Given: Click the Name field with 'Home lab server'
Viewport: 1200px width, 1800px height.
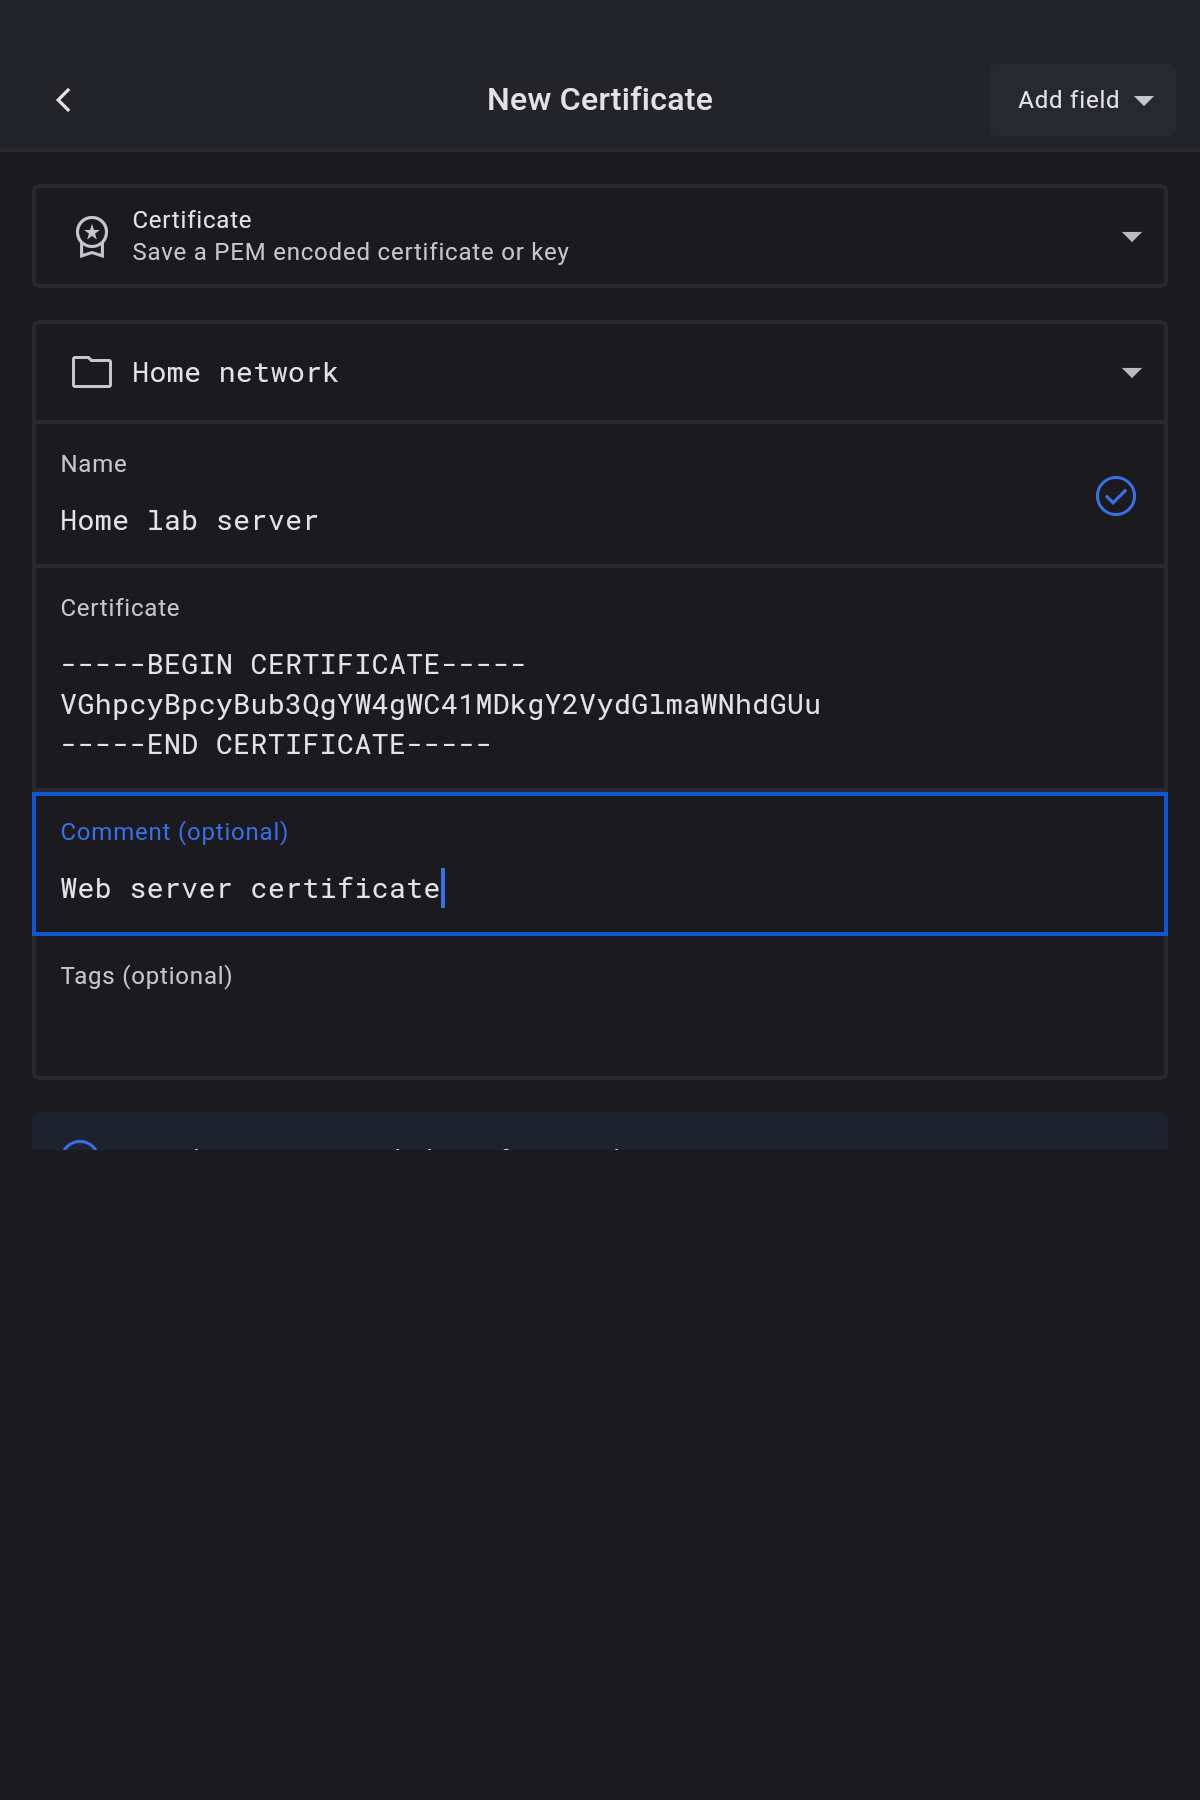Looking at the screenshot, I should click(190, 521).
